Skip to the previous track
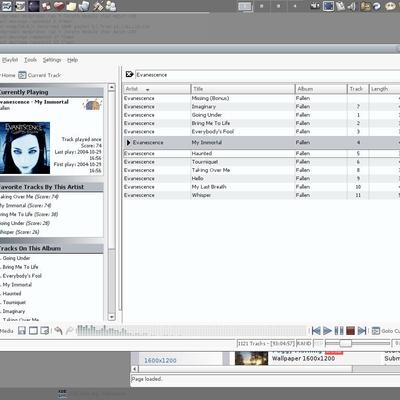The image size is (400, 400). 316,331
